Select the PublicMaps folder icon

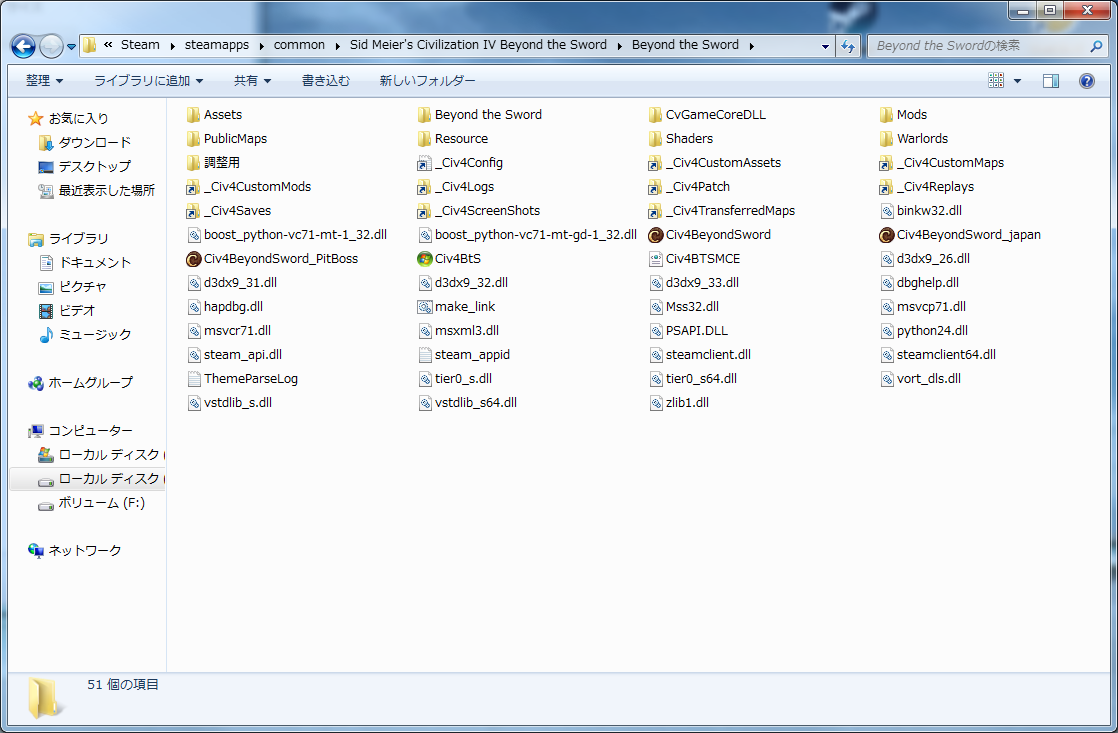click(193, 139)
